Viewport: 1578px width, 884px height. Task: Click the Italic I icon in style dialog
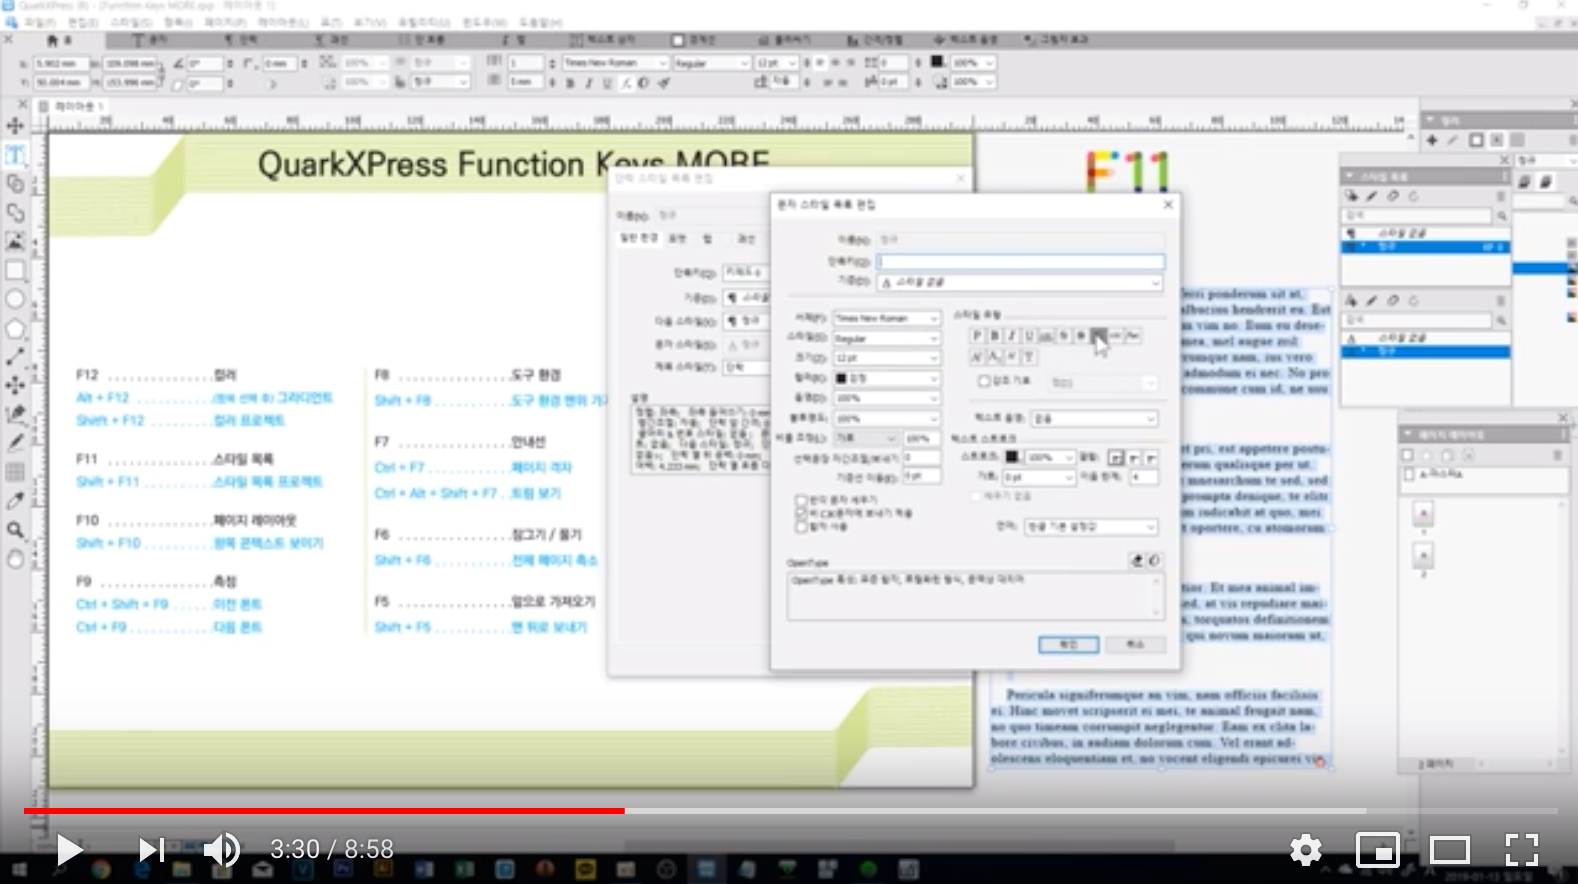(x=1011, y=336)
